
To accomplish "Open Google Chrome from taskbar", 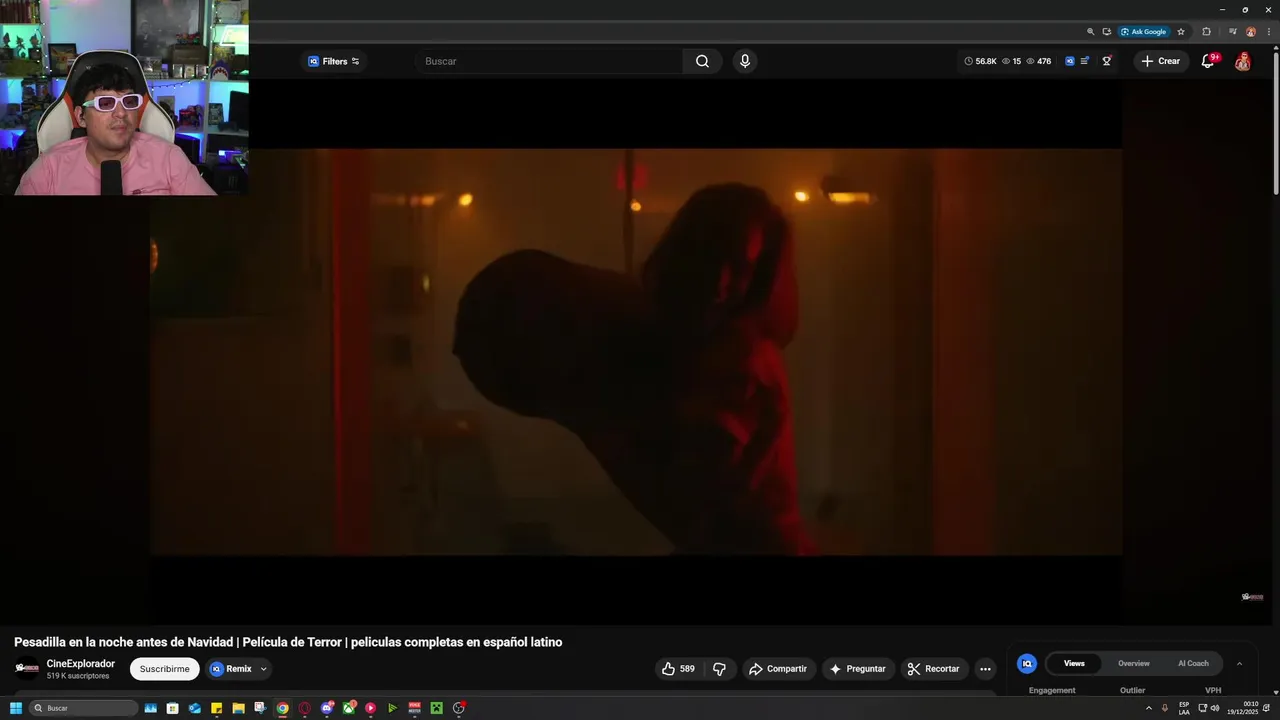I will [283, 708].
